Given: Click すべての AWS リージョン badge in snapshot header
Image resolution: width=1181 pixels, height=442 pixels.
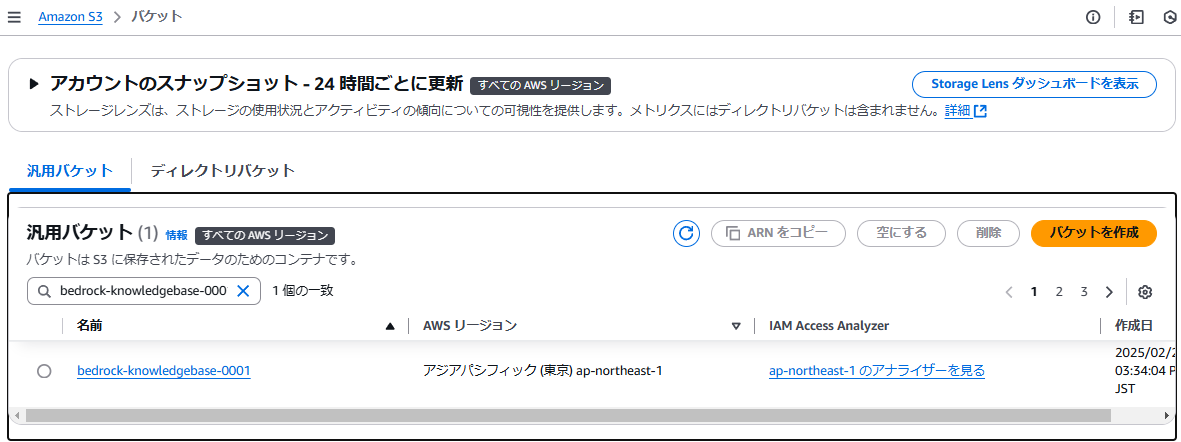Looking at the screenshot, I should point(540,84).
